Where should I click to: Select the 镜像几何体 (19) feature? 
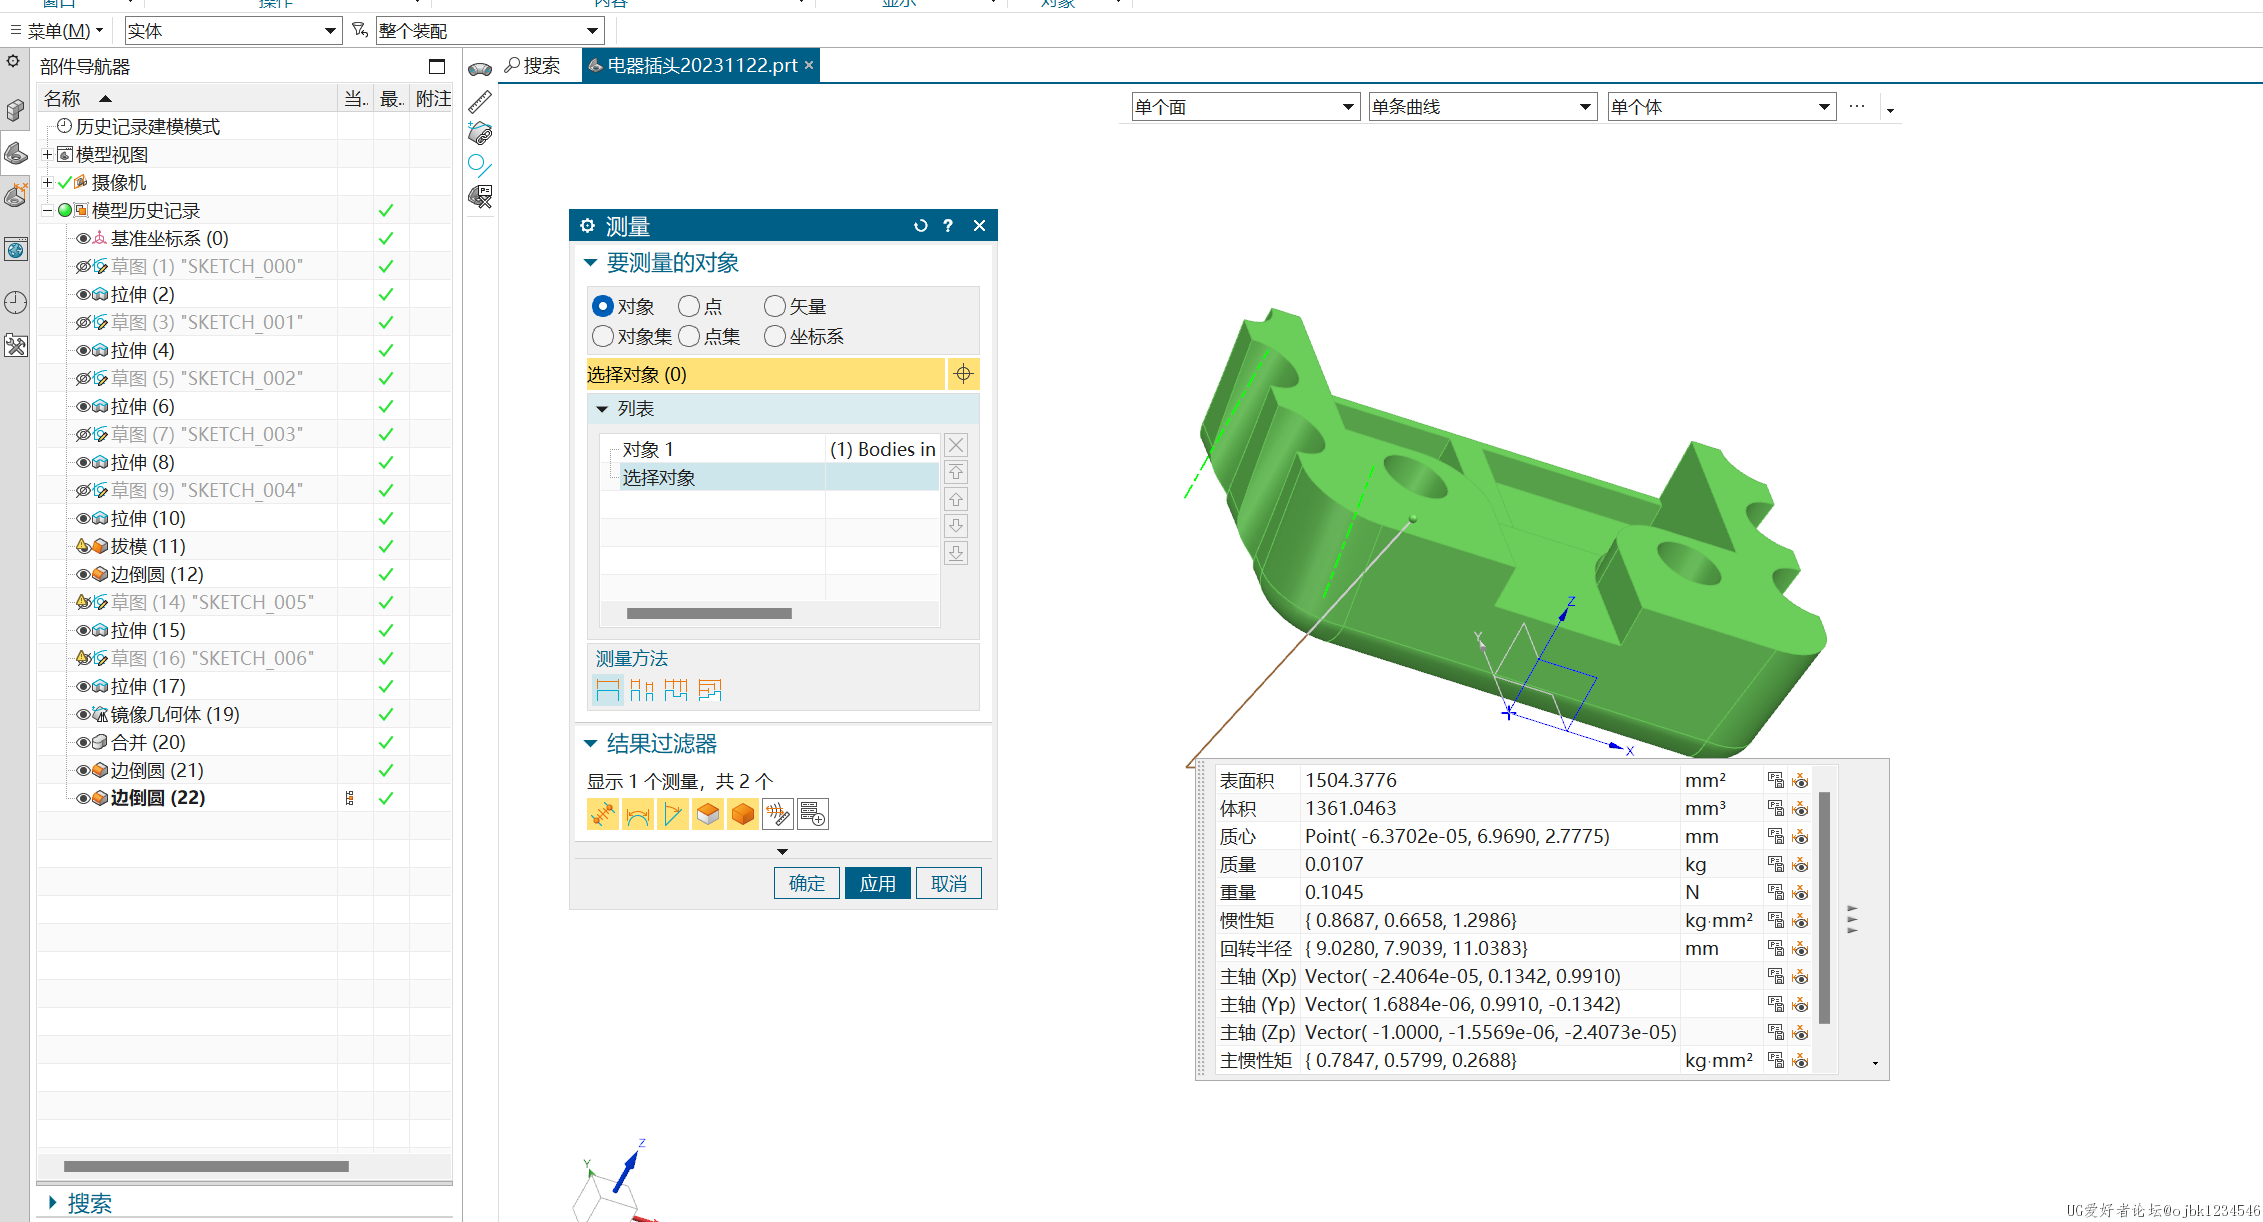pos(175,714)
